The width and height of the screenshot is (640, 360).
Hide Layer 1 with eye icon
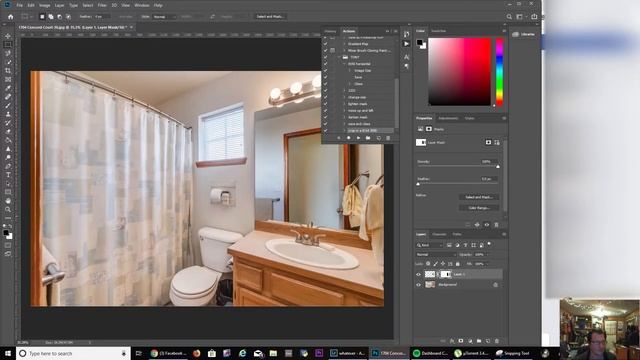coord(418,275)
